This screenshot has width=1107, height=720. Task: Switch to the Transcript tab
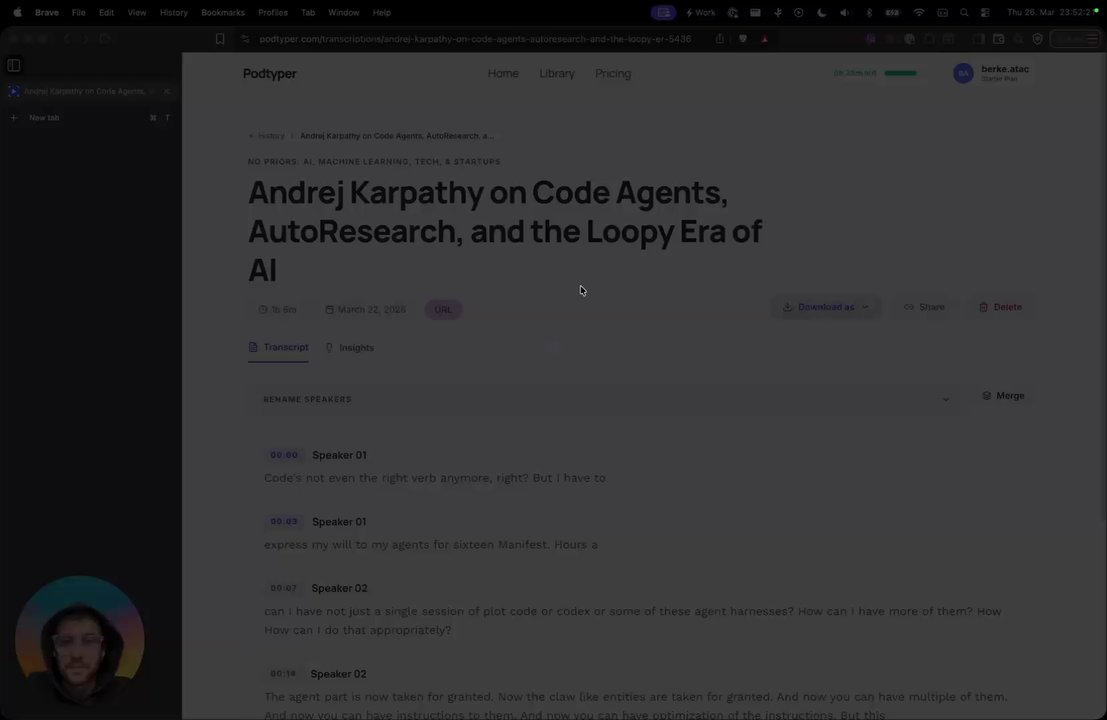(x=278, y=347)
